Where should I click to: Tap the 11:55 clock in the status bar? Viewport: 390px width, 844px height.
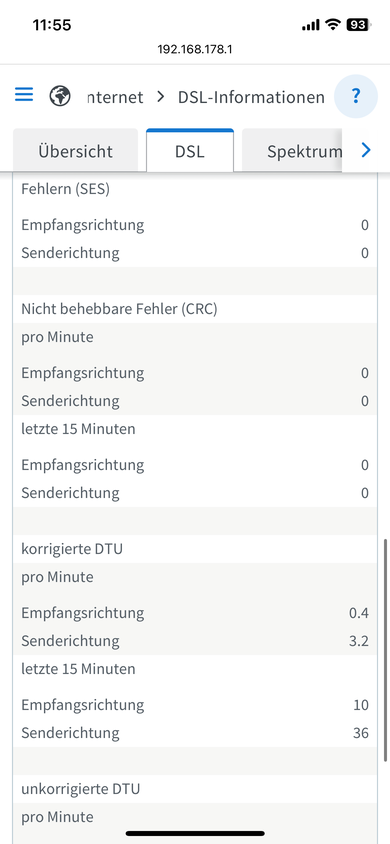point(52,25)
